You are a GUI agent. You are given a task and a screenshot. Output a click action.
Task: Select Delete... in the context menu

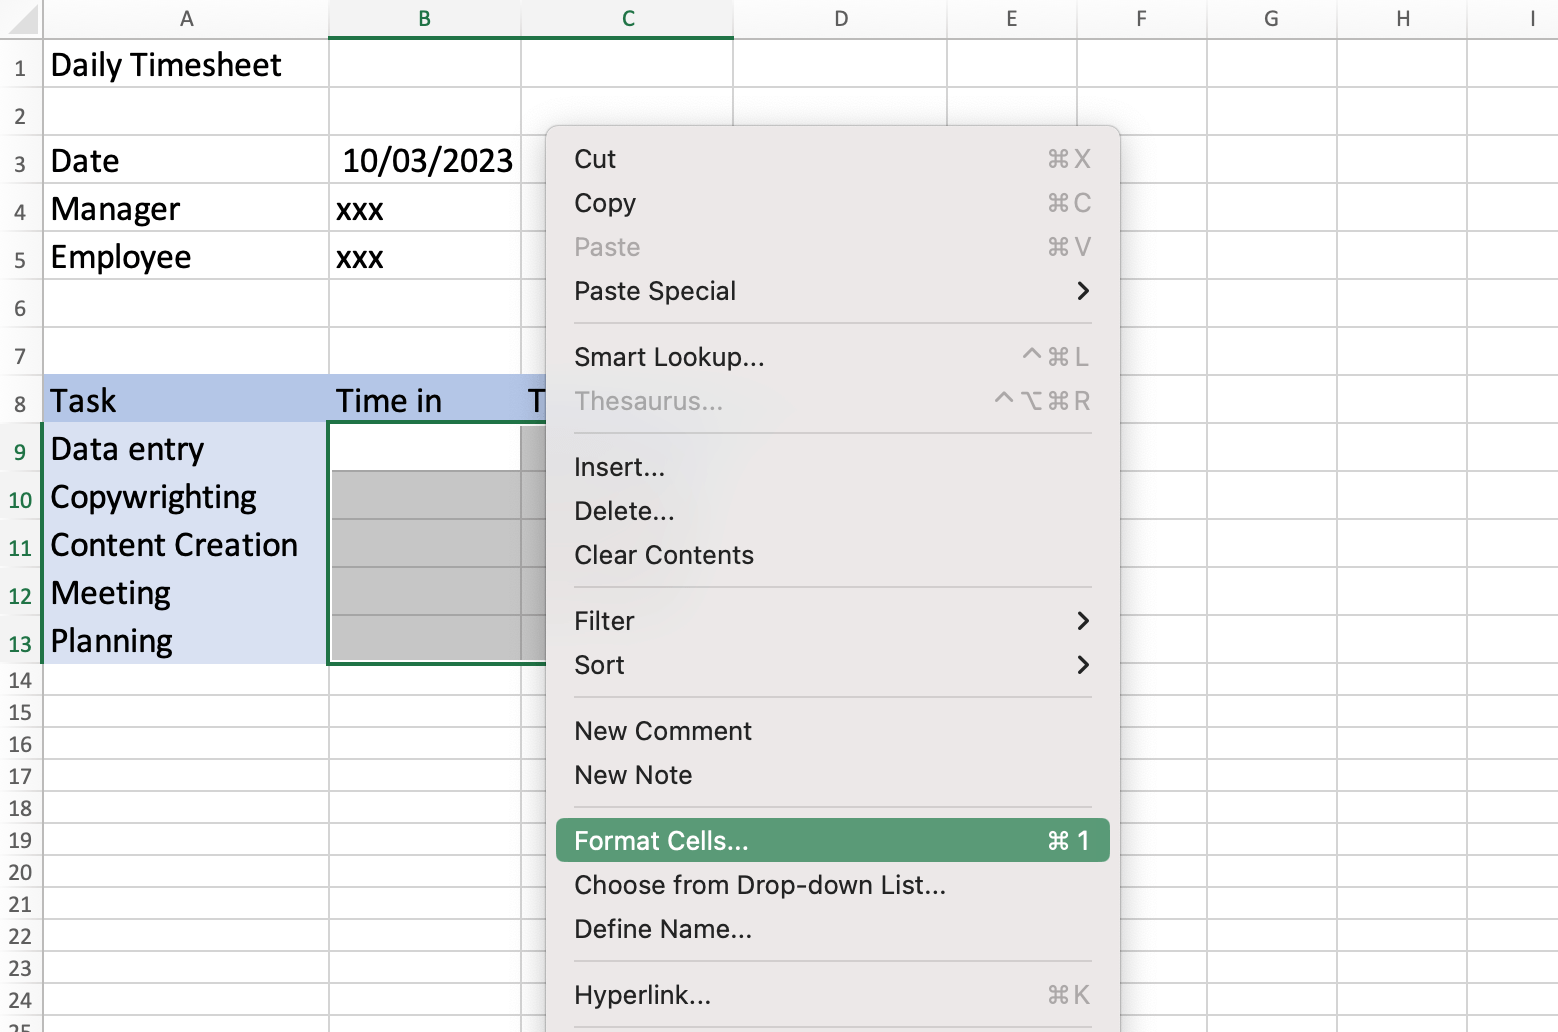624,511
